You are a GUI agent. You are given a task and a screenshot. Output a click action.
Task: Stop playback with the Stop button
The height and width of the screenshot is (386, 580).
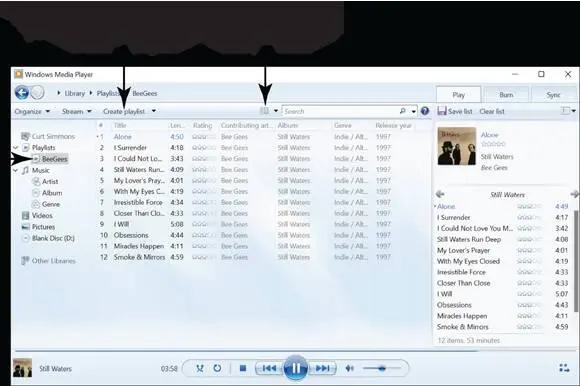pyautogui.click(x=243, y=368)
